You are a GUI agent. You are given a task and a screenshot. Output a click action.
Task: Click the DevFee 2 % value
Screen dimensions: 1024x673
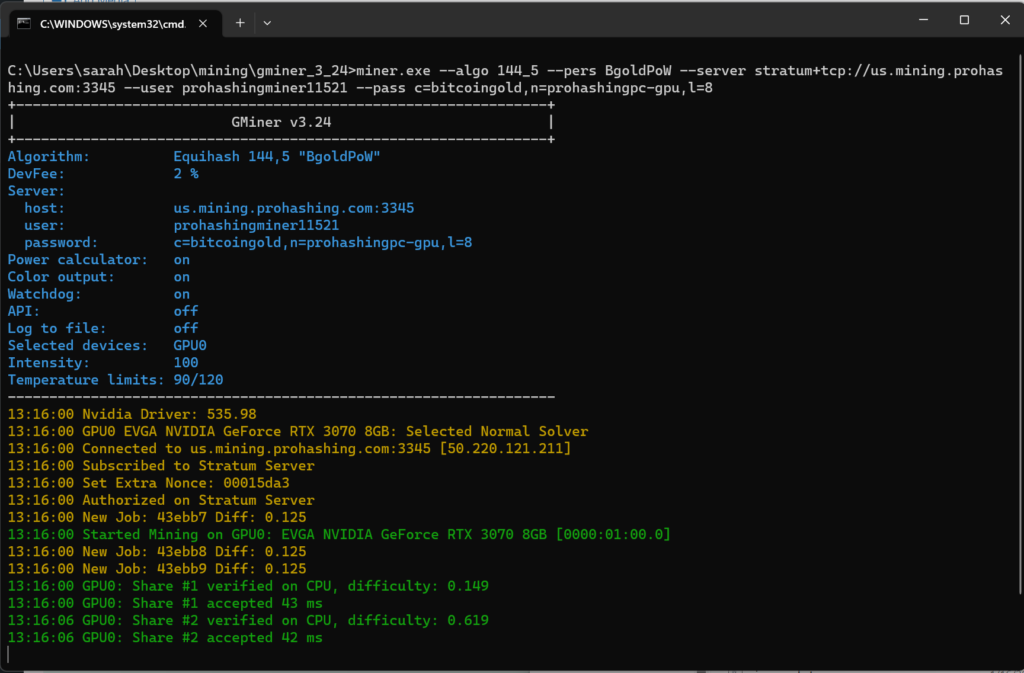click(x=186, y=174)
